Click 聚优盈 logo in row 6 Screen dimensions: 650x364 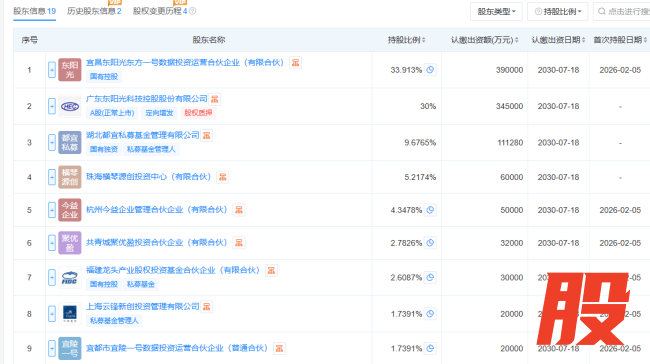[70, 243]
